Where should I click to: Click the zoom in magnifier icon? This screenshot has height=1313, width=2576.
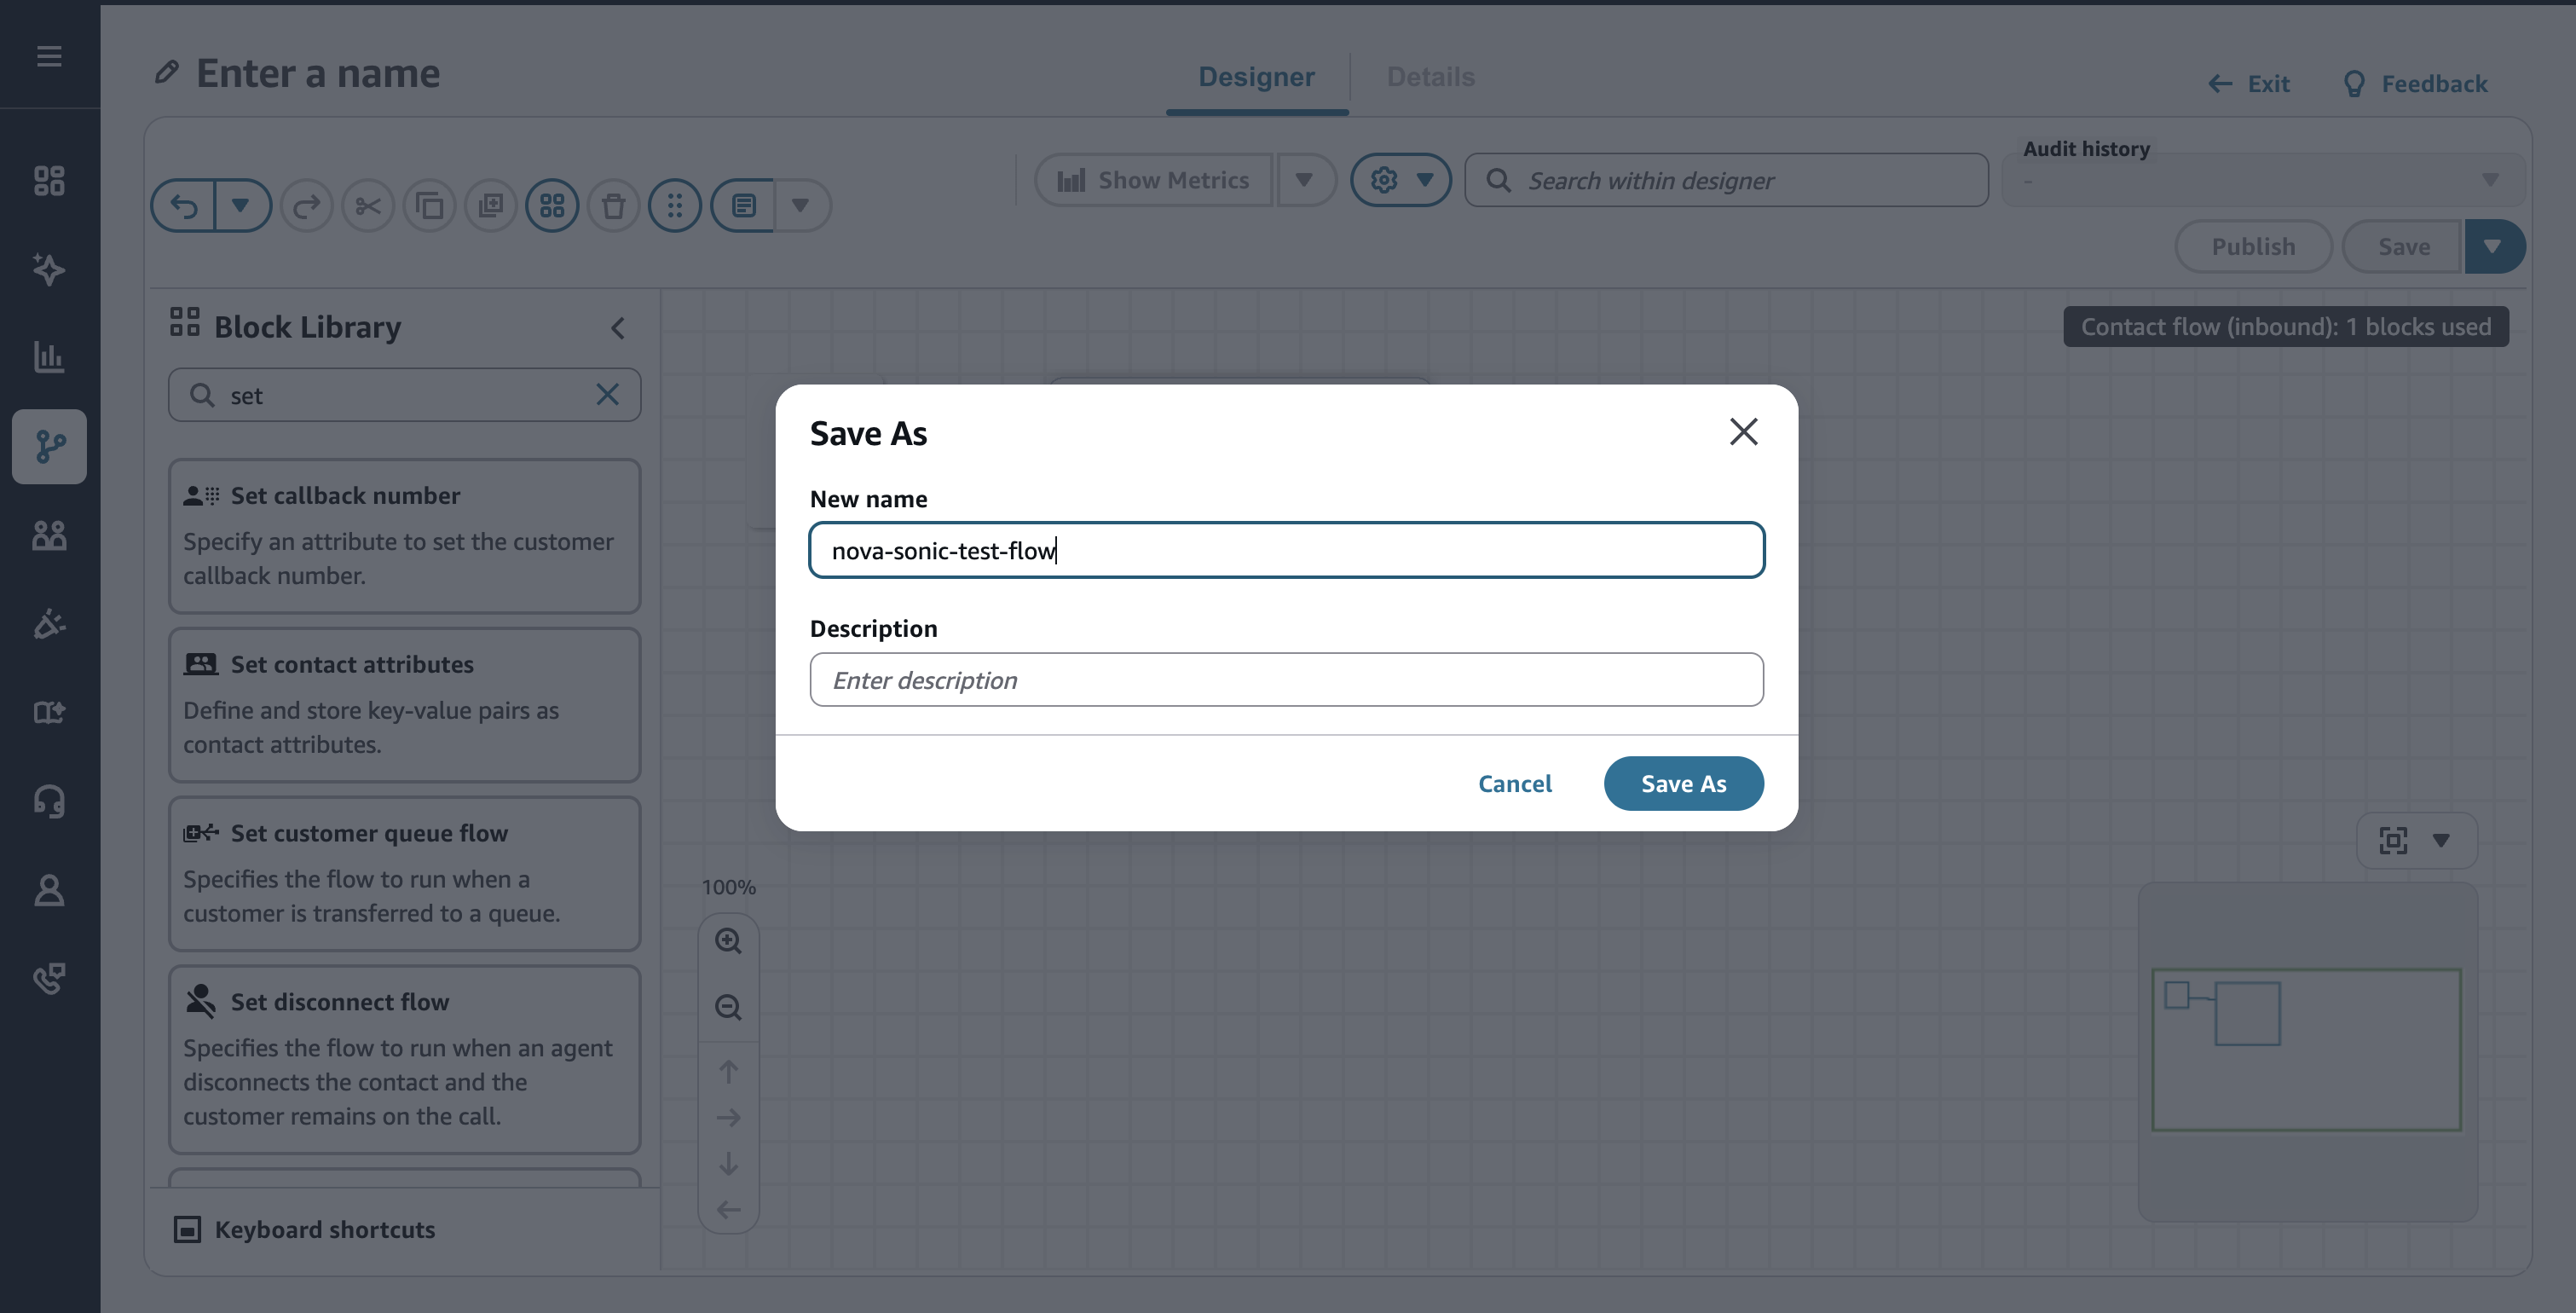[x=728, y=941]
